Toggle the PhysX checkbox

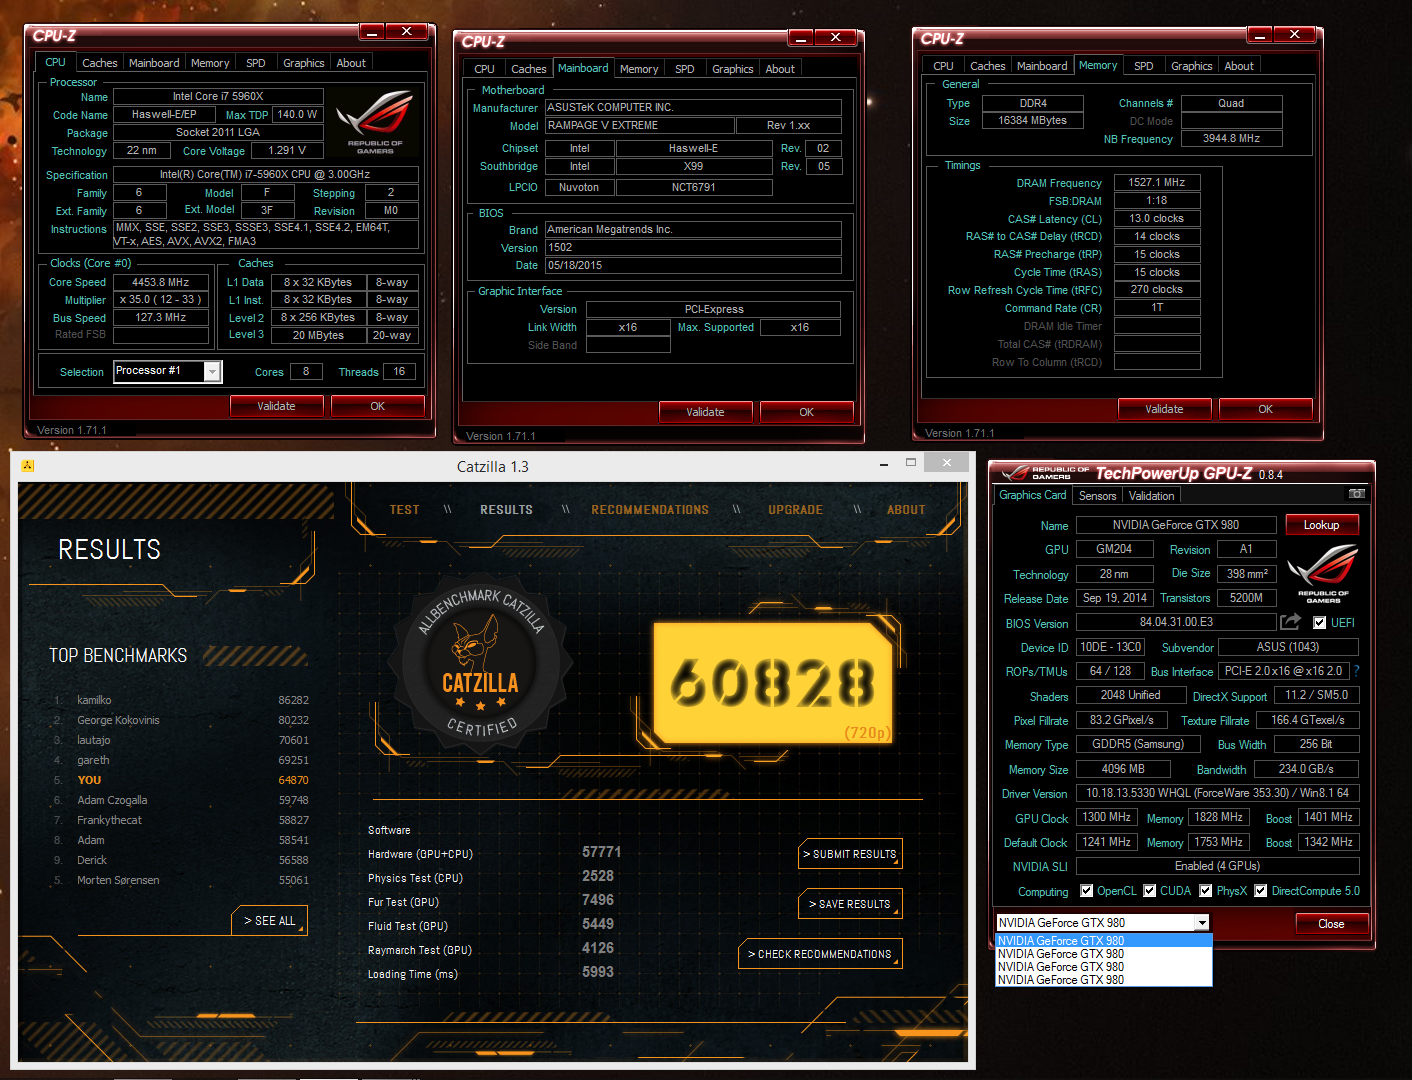pos(1205,891)
